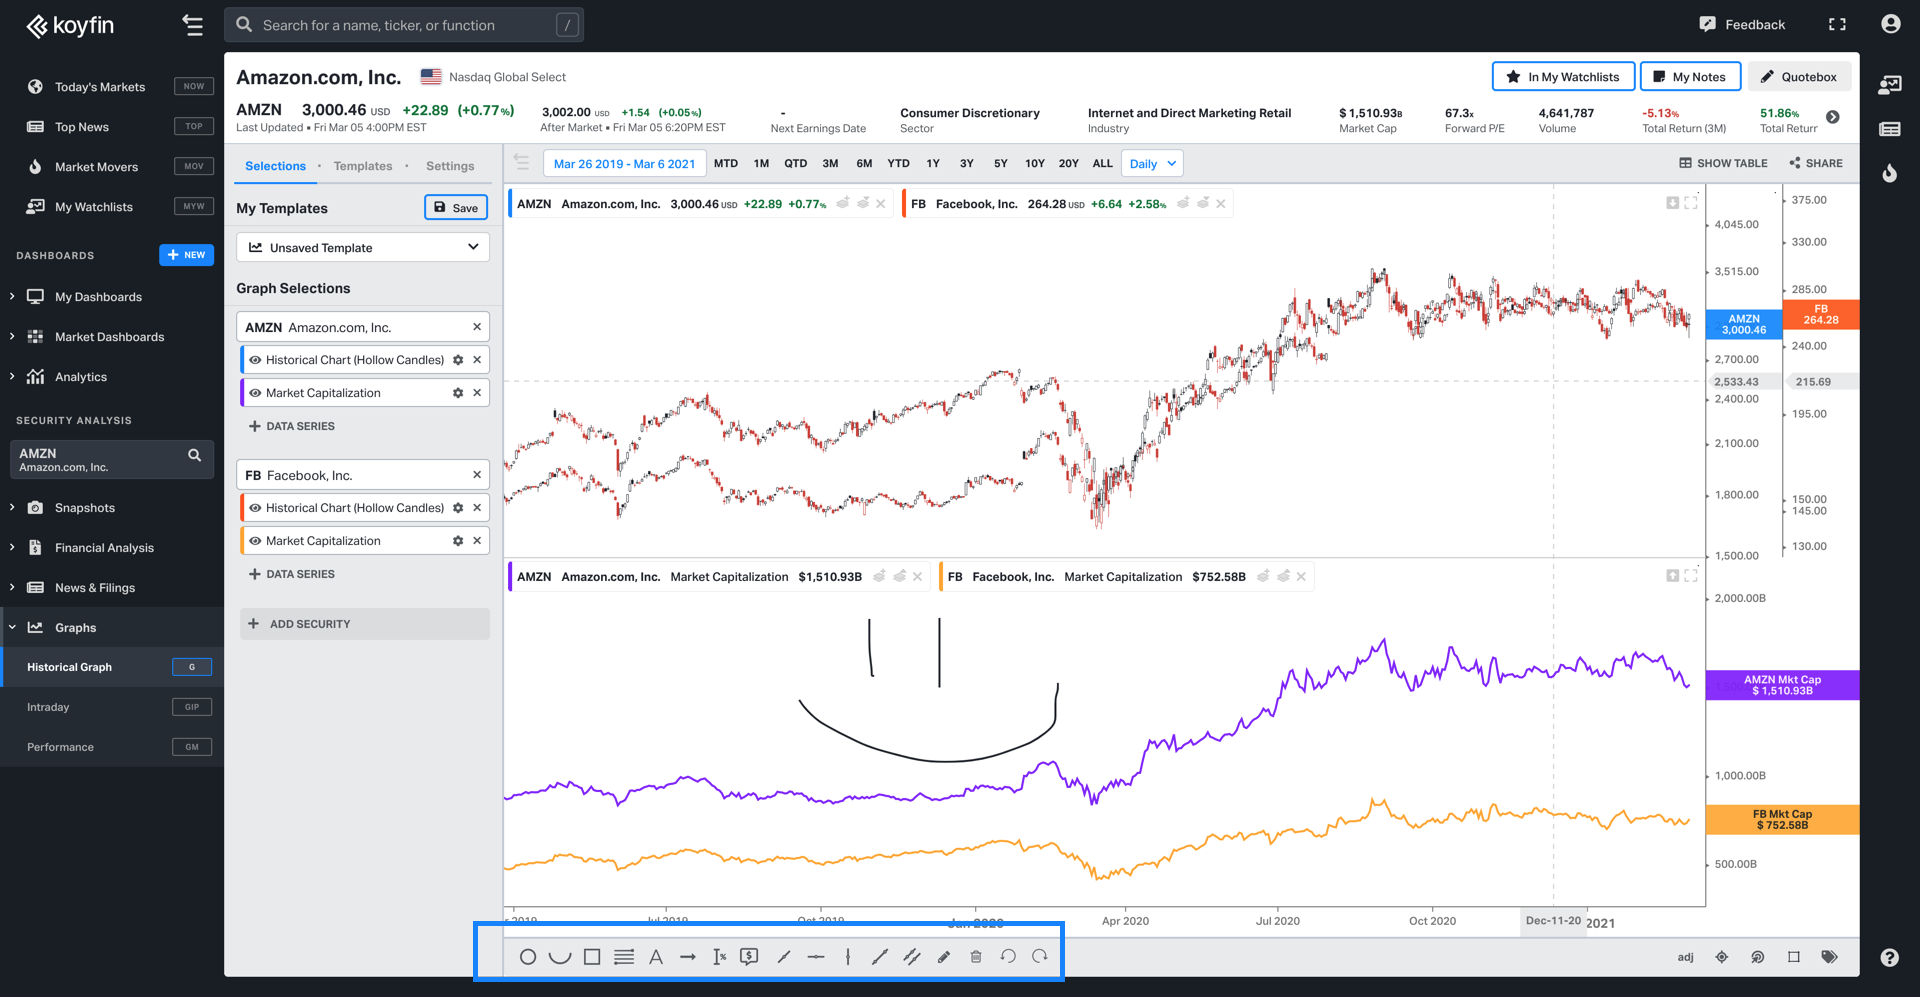Toggle the price tags icon in chart footer
The width and height of the screenshot is (1920, 997).
[1830, 957]
